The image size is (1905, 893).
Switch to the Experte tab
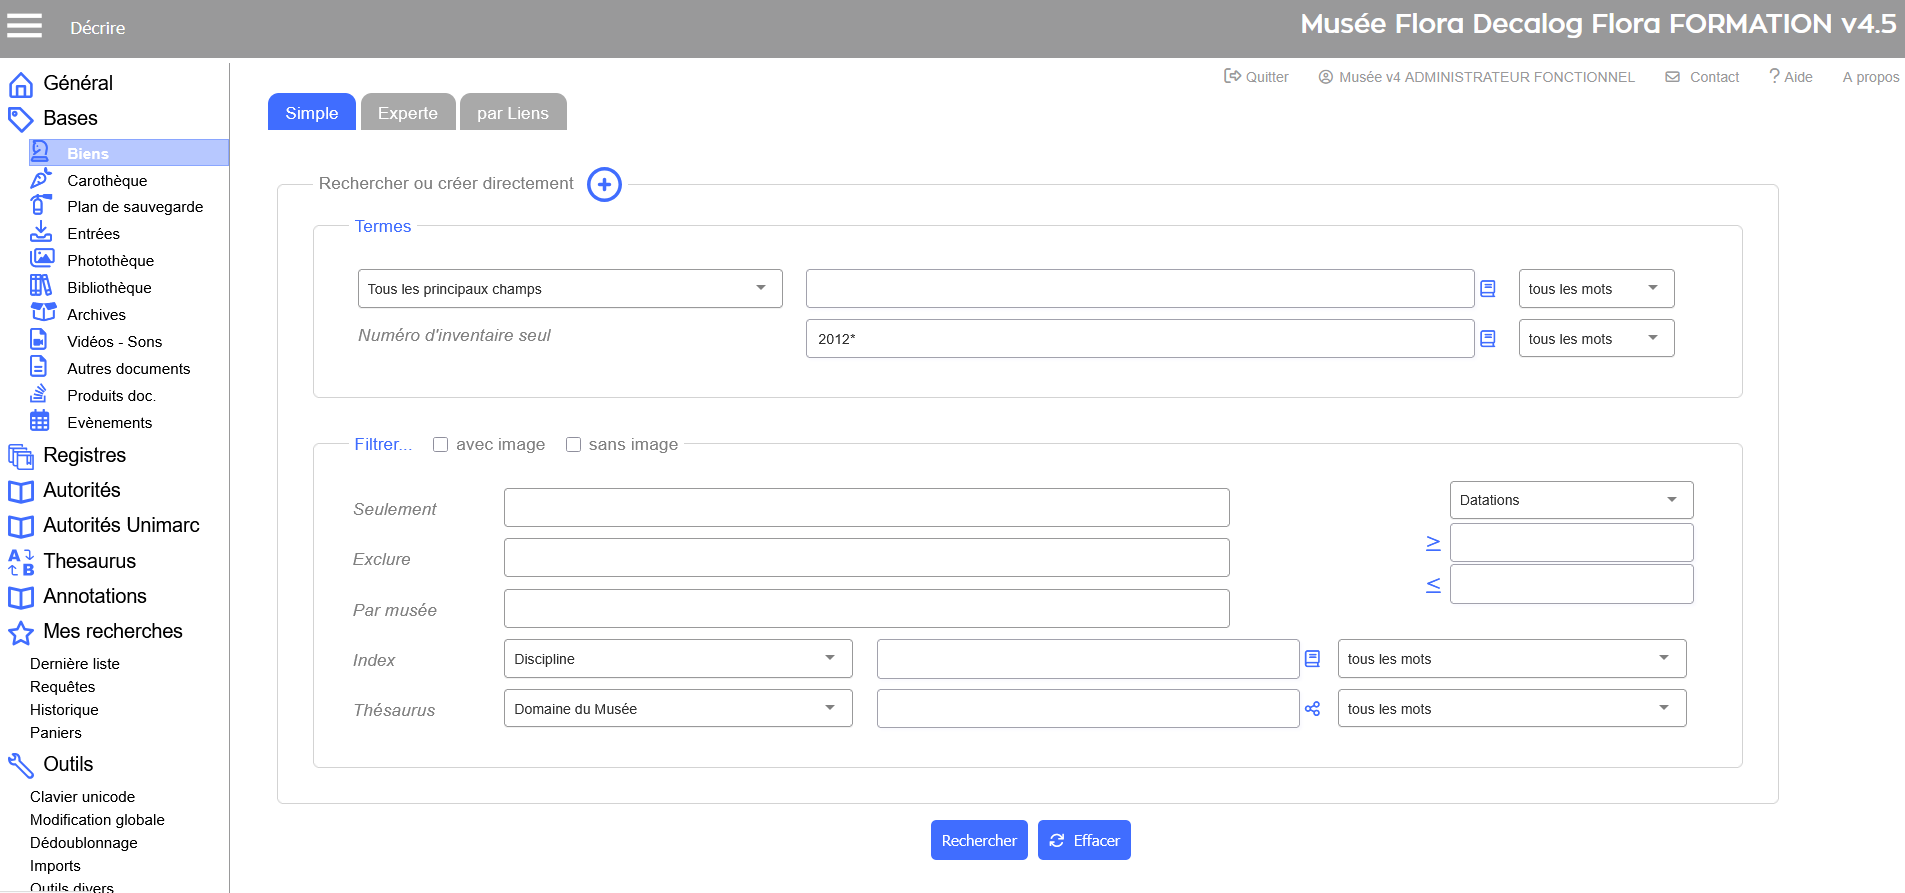(407, 113)
